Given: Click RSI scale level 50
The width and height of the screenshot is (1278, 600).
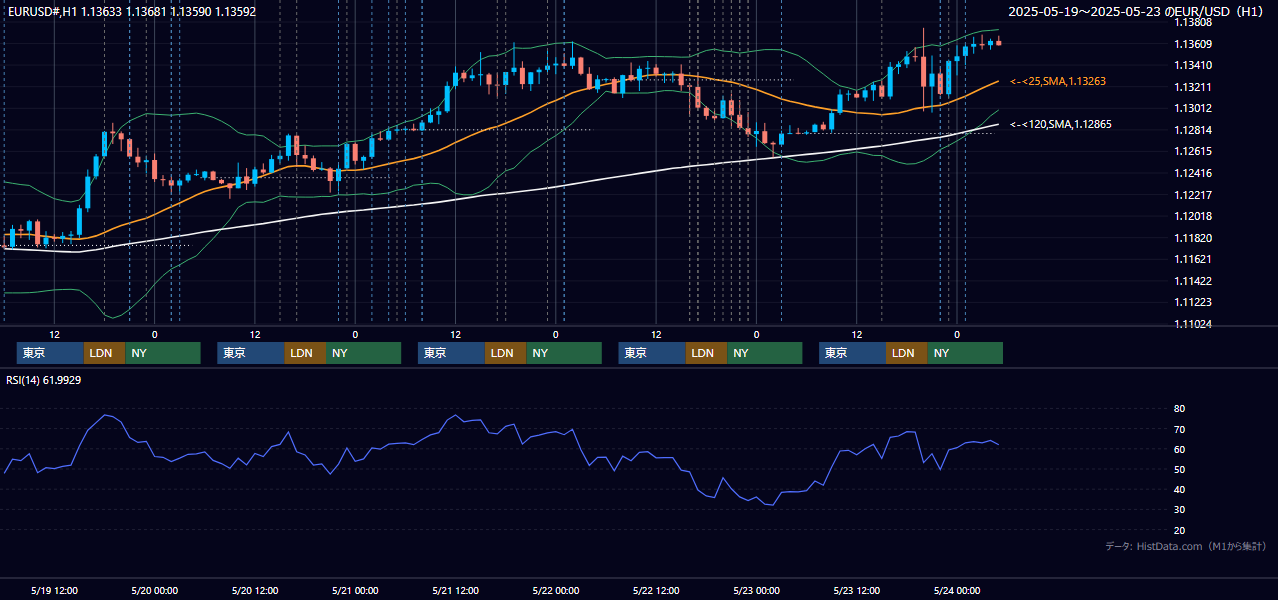Looking at the screenshot, I should pos(1179,469).
